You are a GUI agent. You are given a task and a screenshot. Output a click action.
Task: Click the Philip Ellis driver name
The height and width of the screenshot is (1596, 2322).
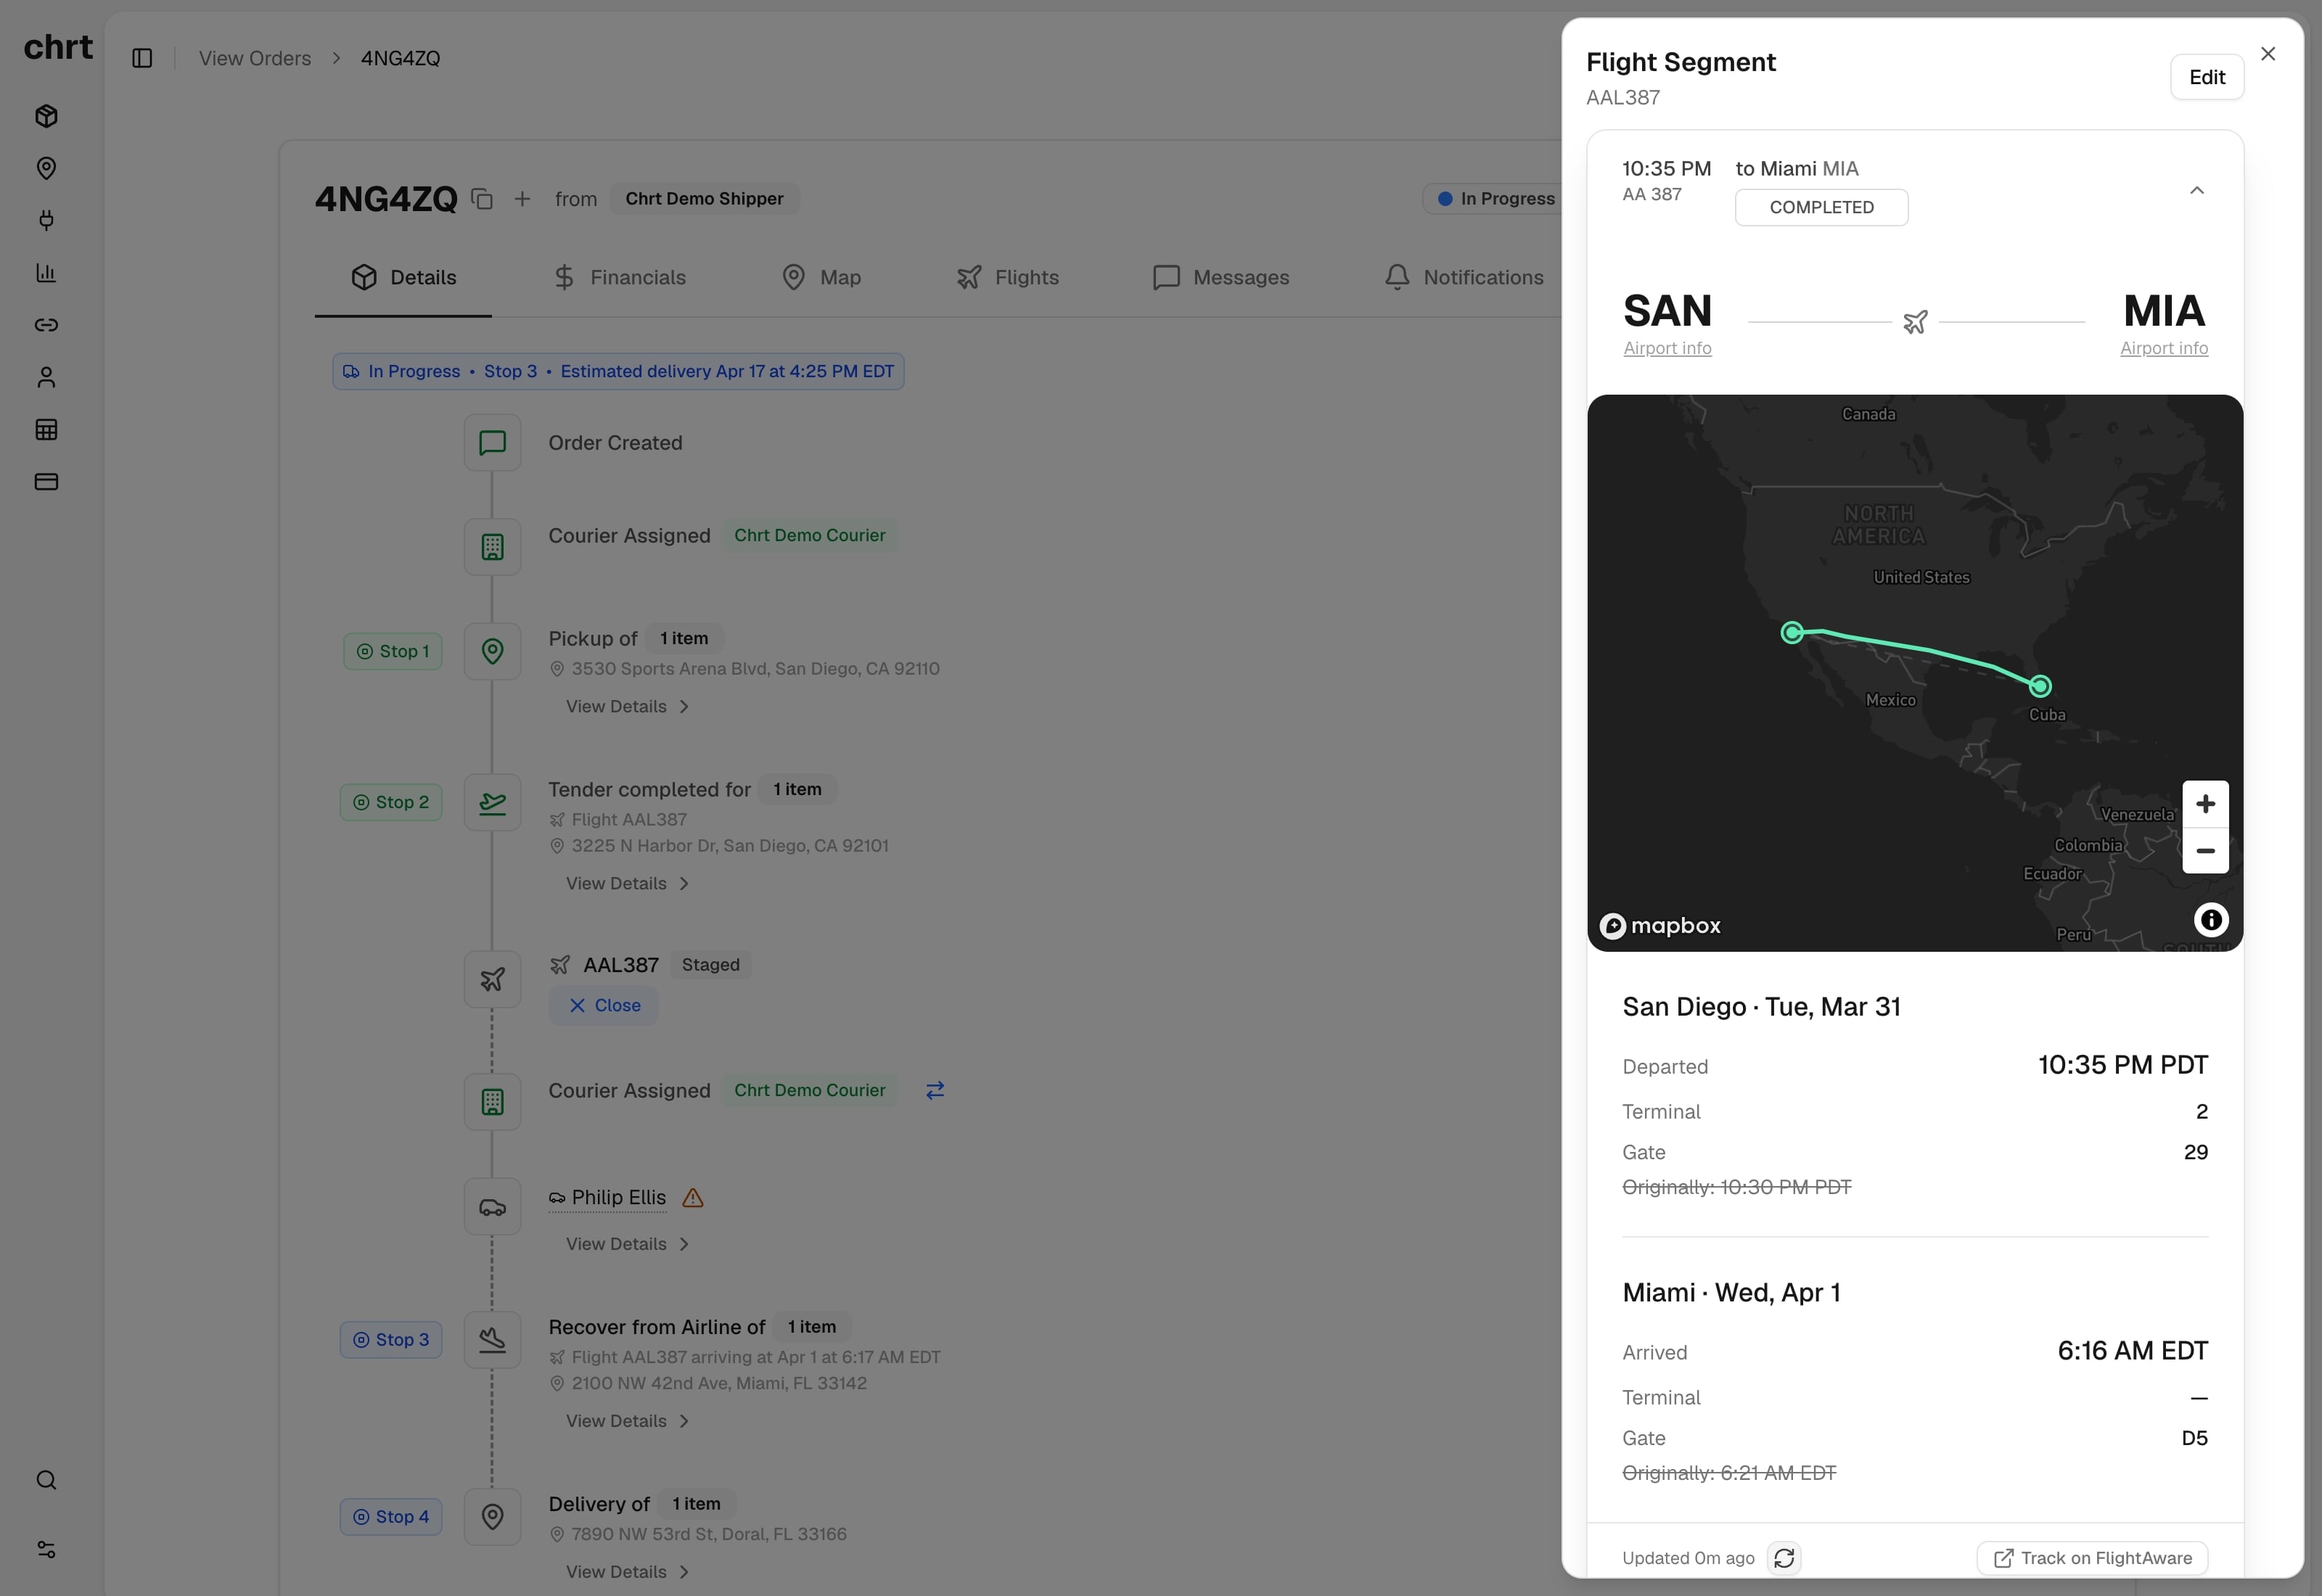pyautogui.click(x=618, y=1197)
